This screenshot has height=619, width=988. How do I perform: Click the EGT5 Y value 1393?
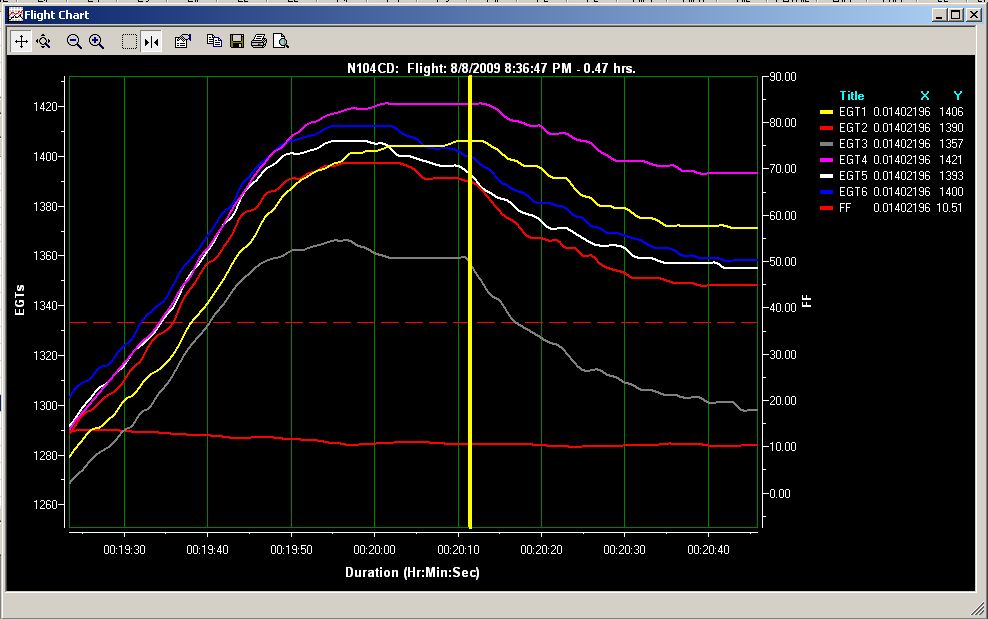(x=951, y=176)
